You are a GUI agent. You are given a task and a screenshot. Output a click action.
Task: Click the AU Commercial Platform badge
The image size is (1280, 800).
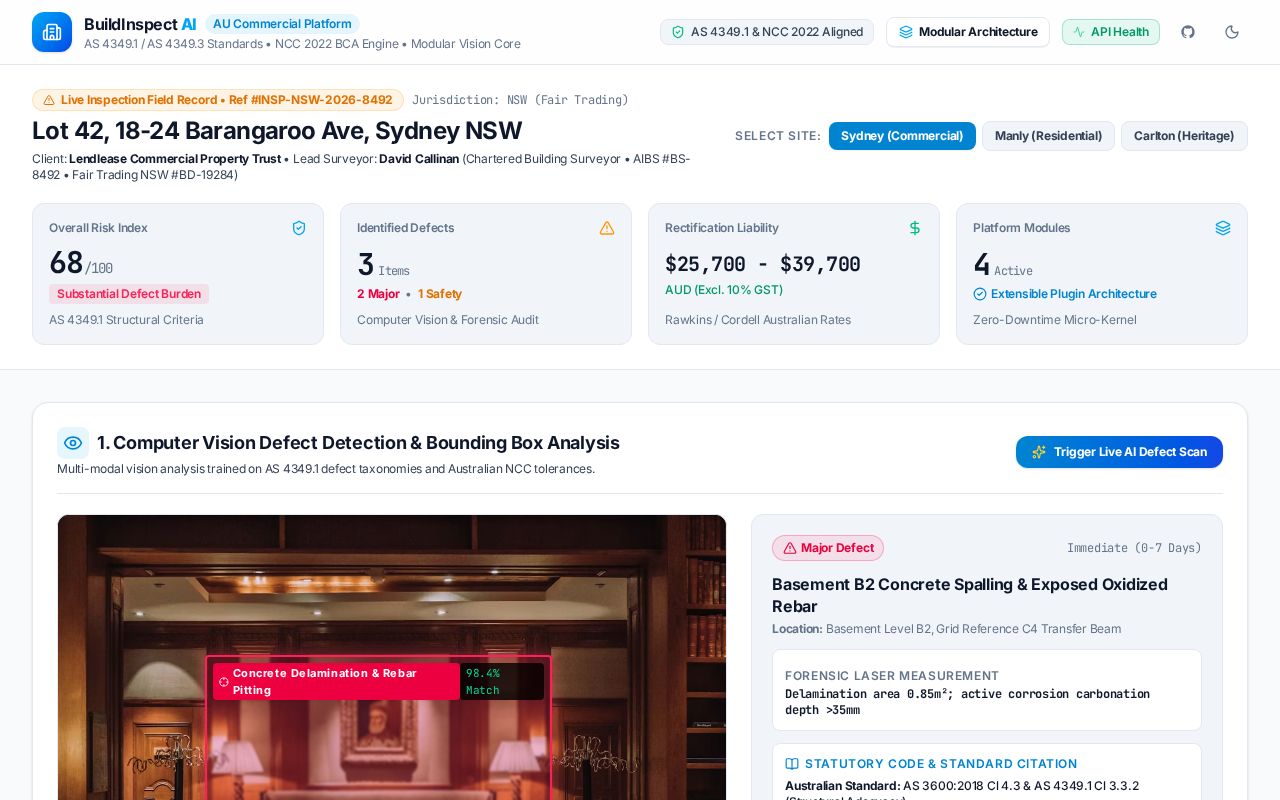pos(282,24)
